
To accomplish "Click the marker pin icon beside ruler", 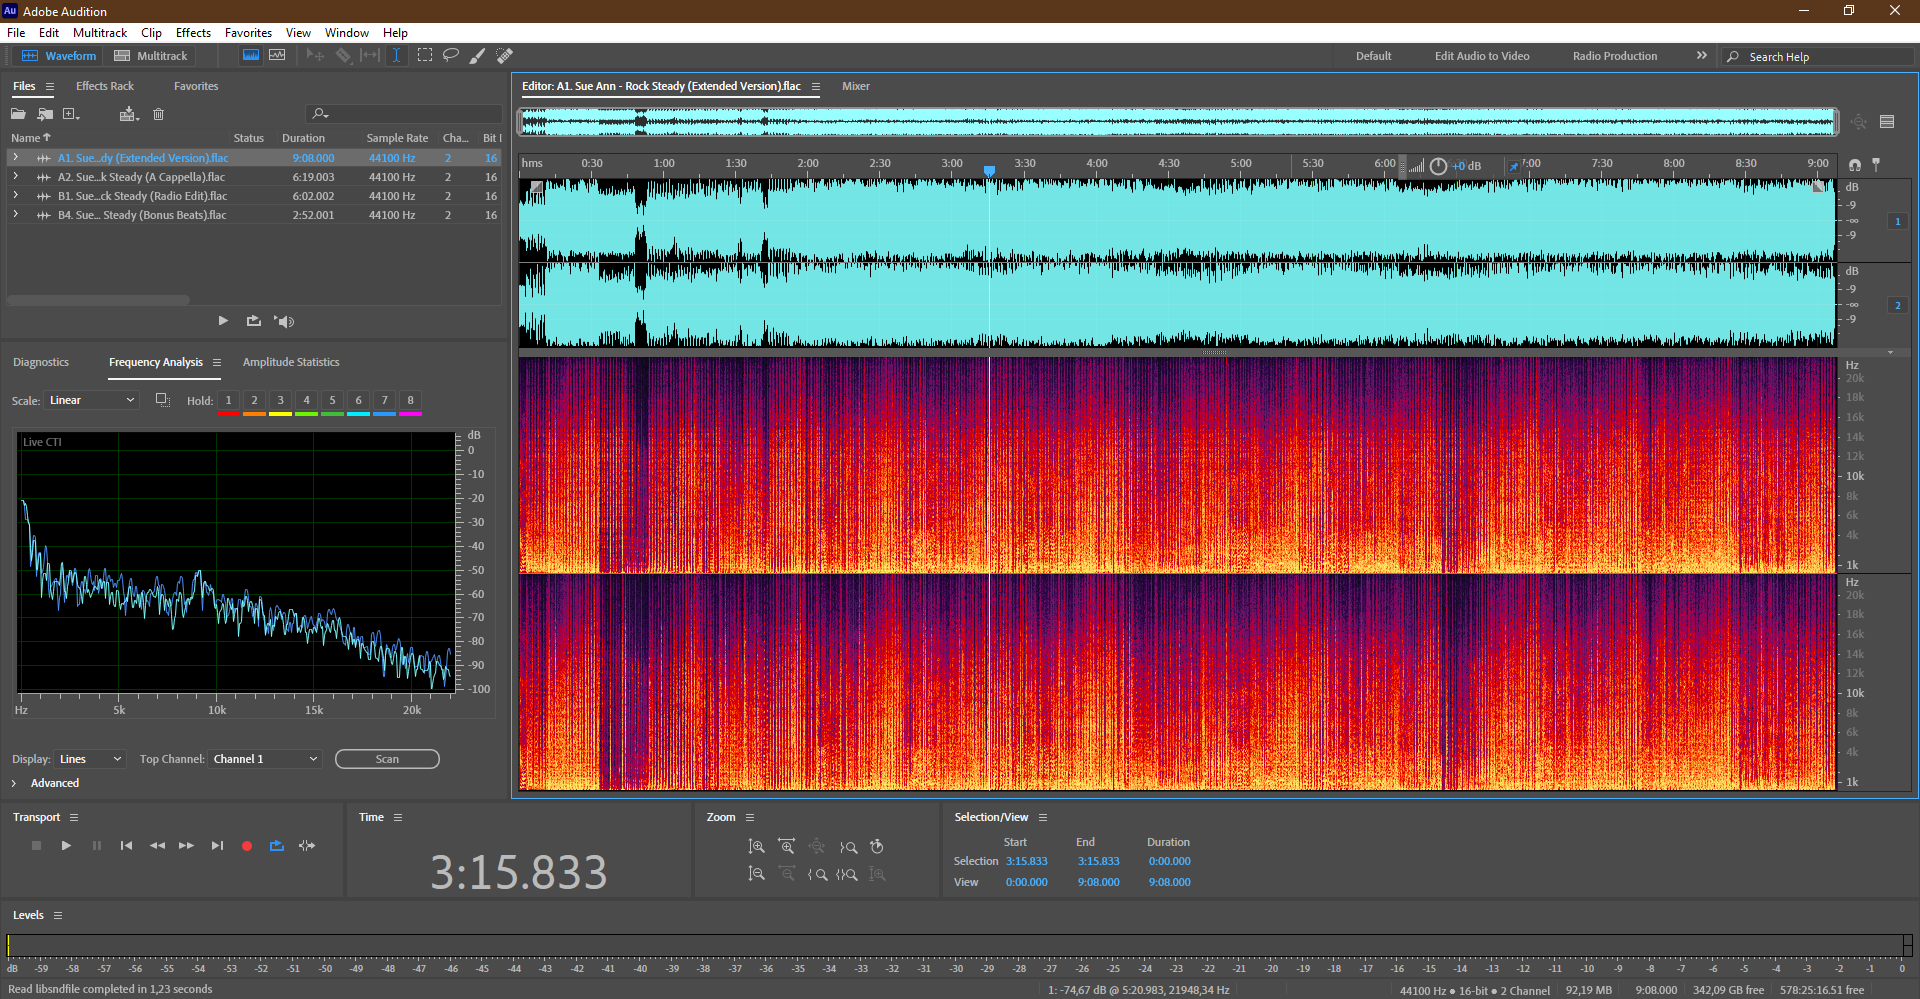I will coord(1876,165).
